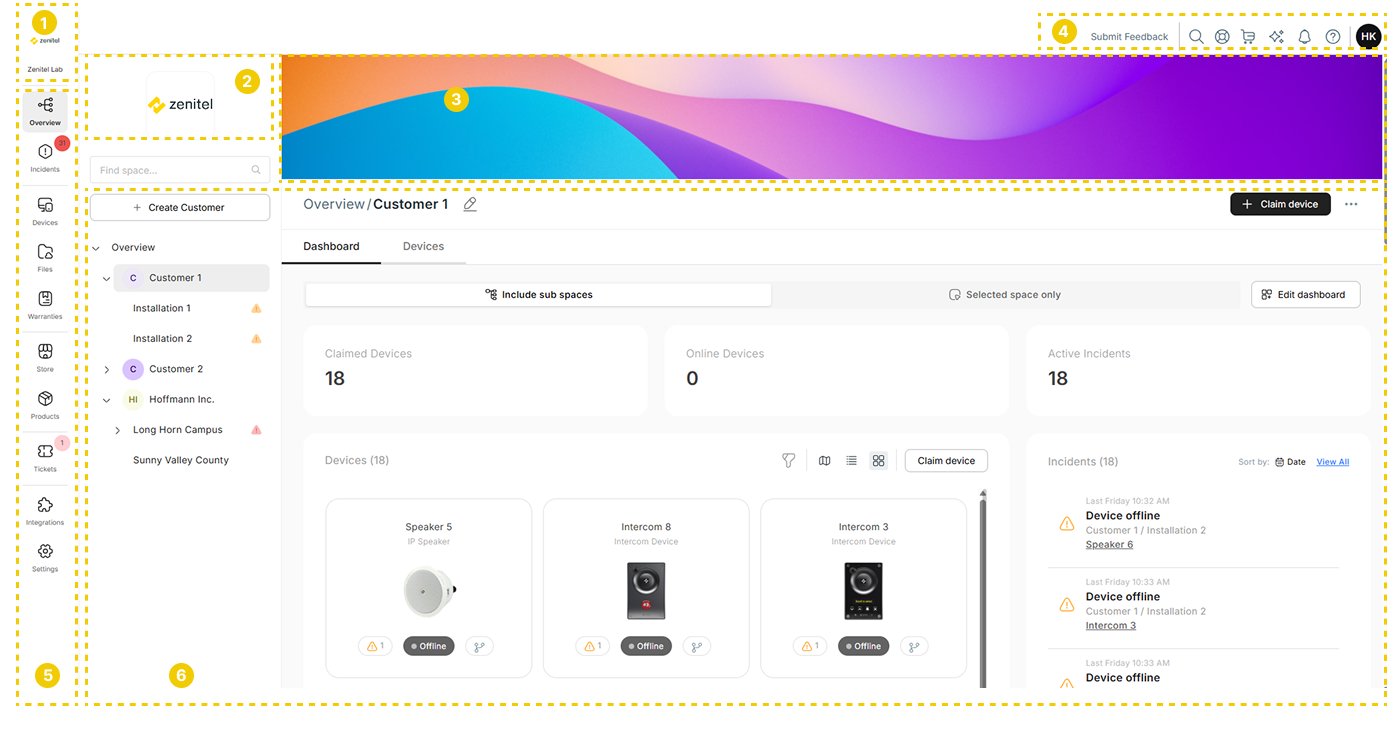The image size is (1400, 752).
Task: Open notifications bell icon
Action: click(x=1304, y=37)
